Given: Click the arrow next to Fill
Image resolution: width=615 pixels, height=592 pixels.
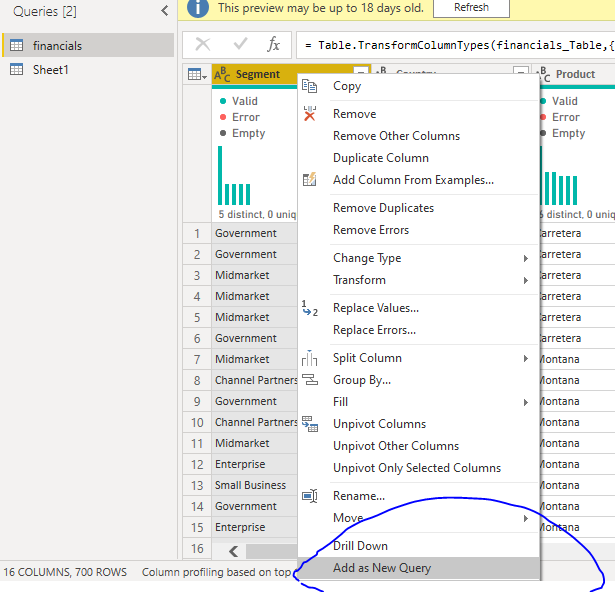Looking at the screenshot, I should [526, 402].
